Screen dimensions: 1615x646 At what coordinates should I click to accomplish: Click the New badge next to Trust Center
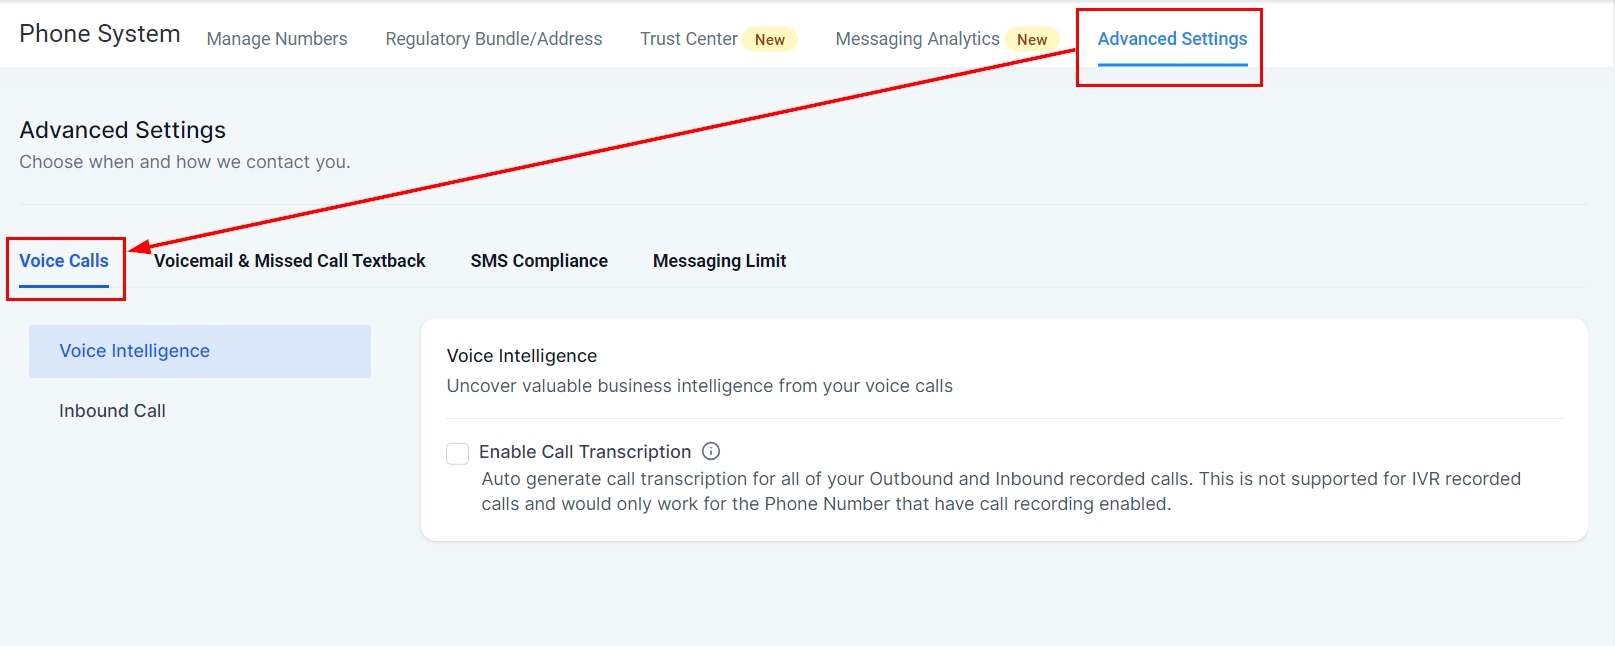coord(770,40)
